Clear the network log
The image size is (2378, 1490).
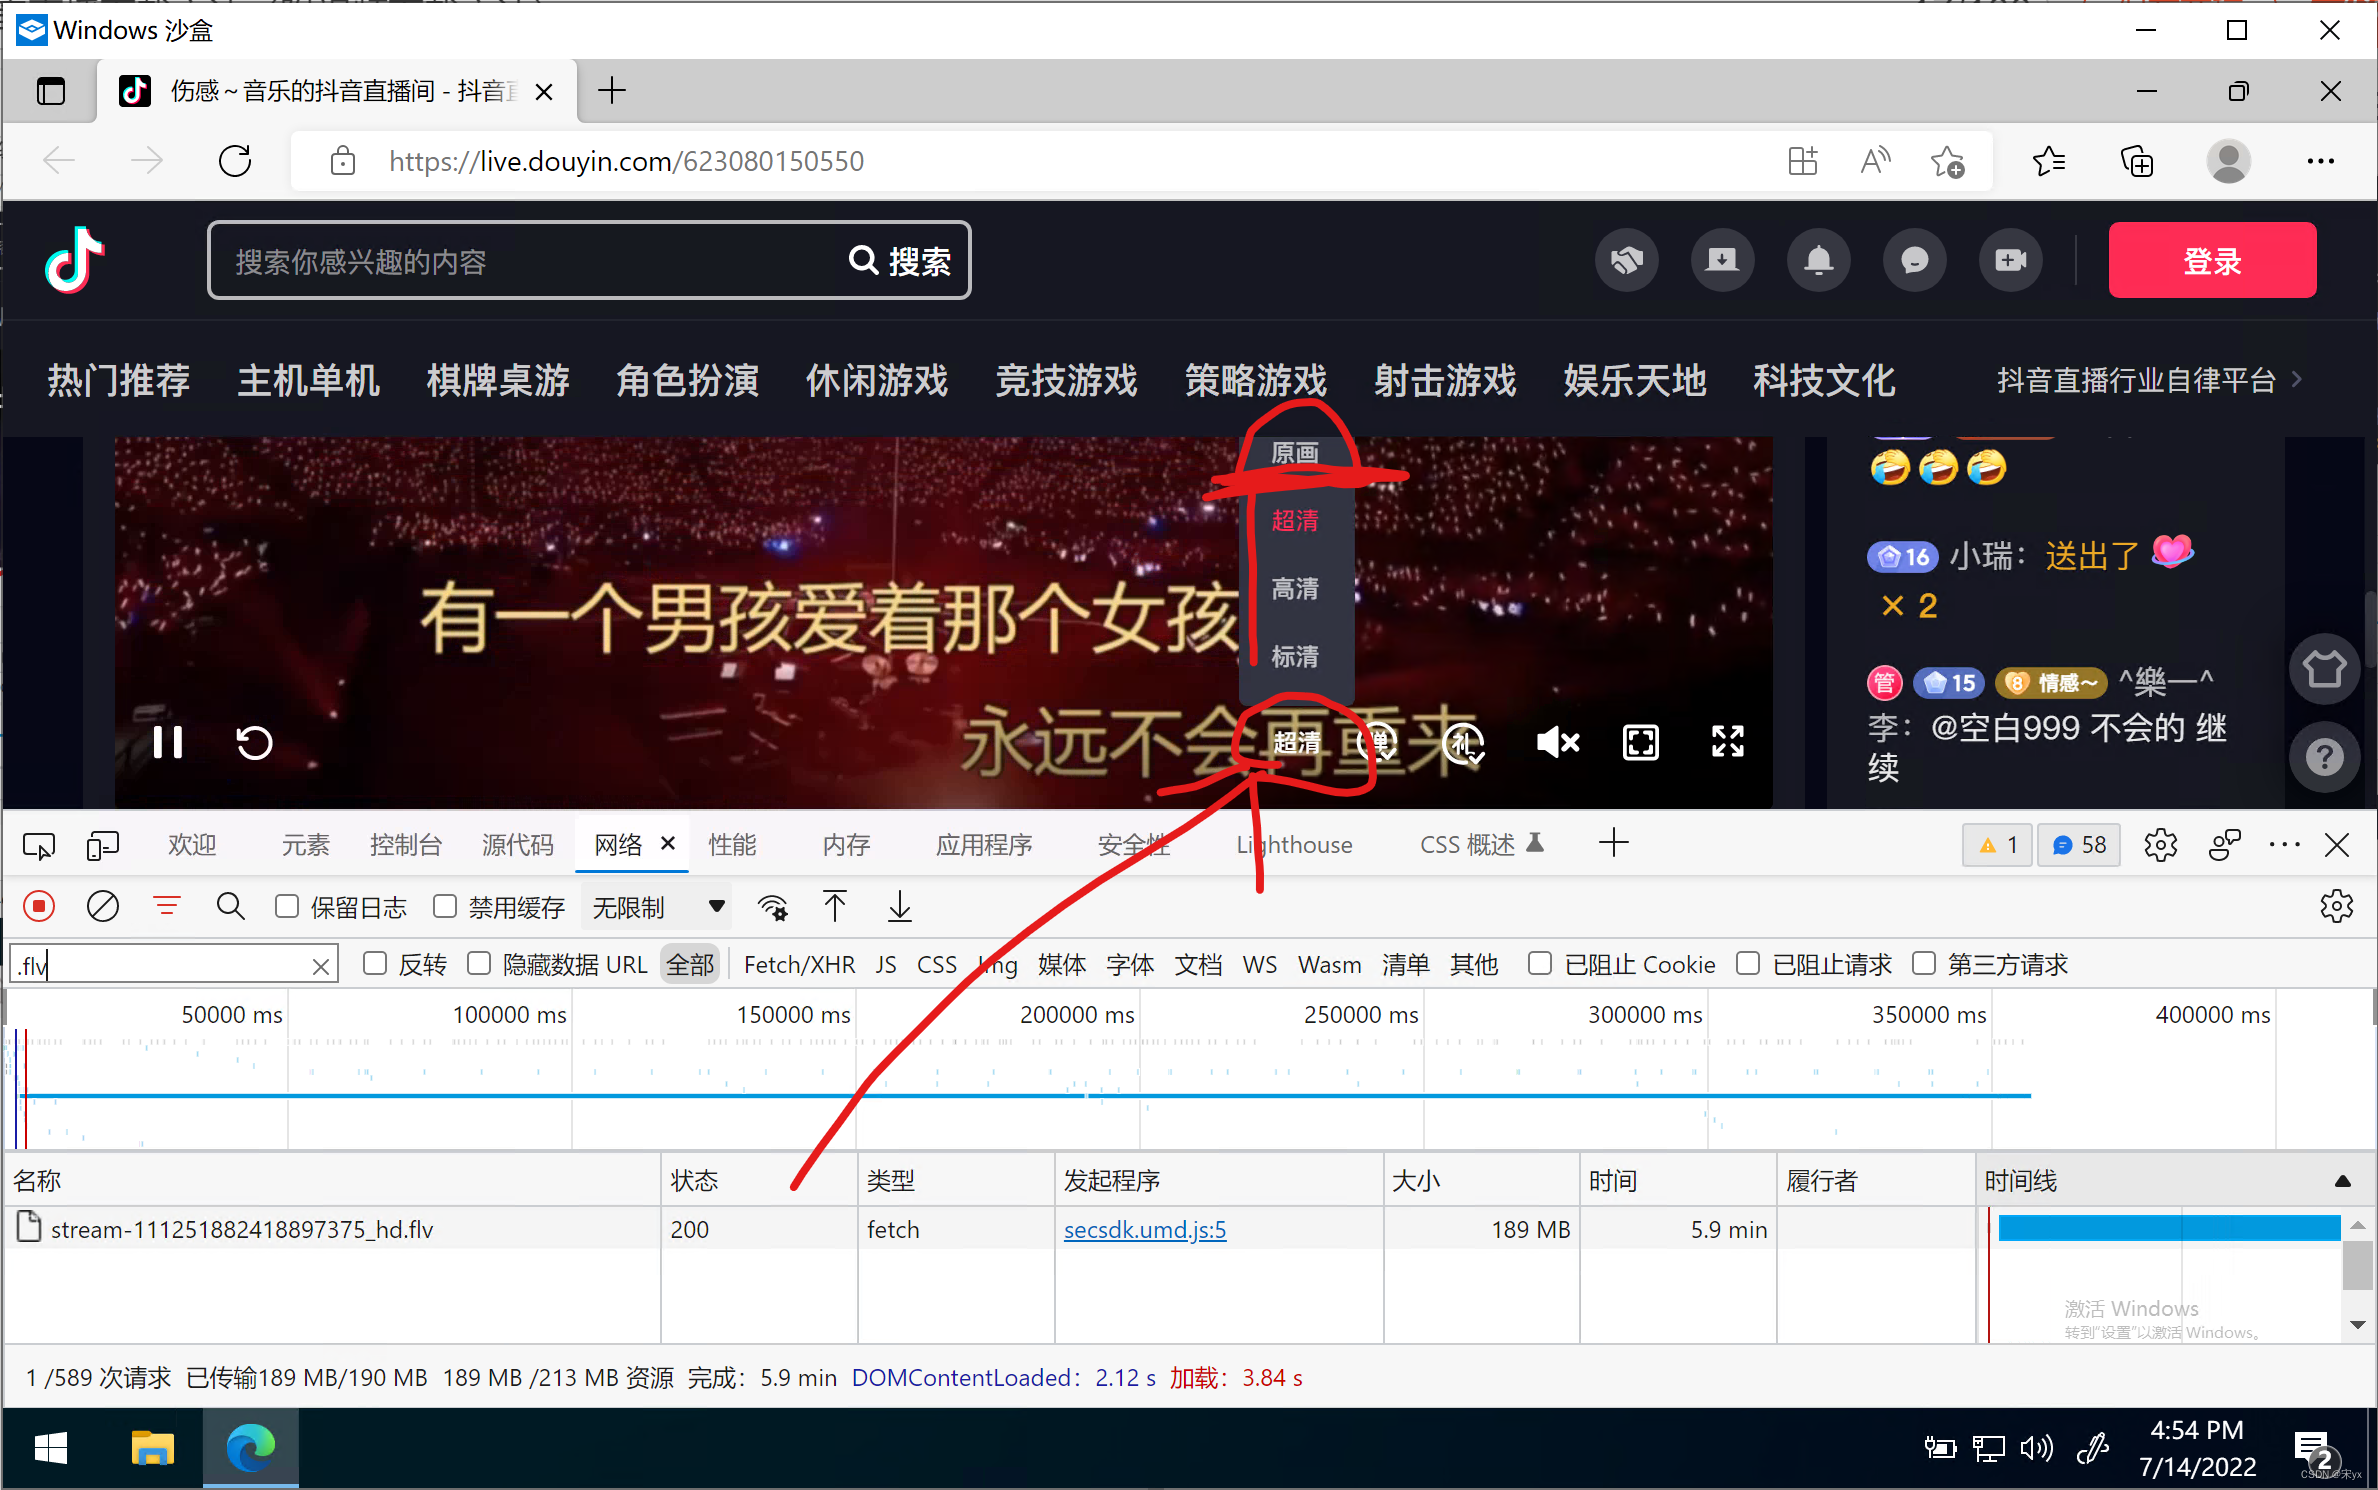[103, 906]
